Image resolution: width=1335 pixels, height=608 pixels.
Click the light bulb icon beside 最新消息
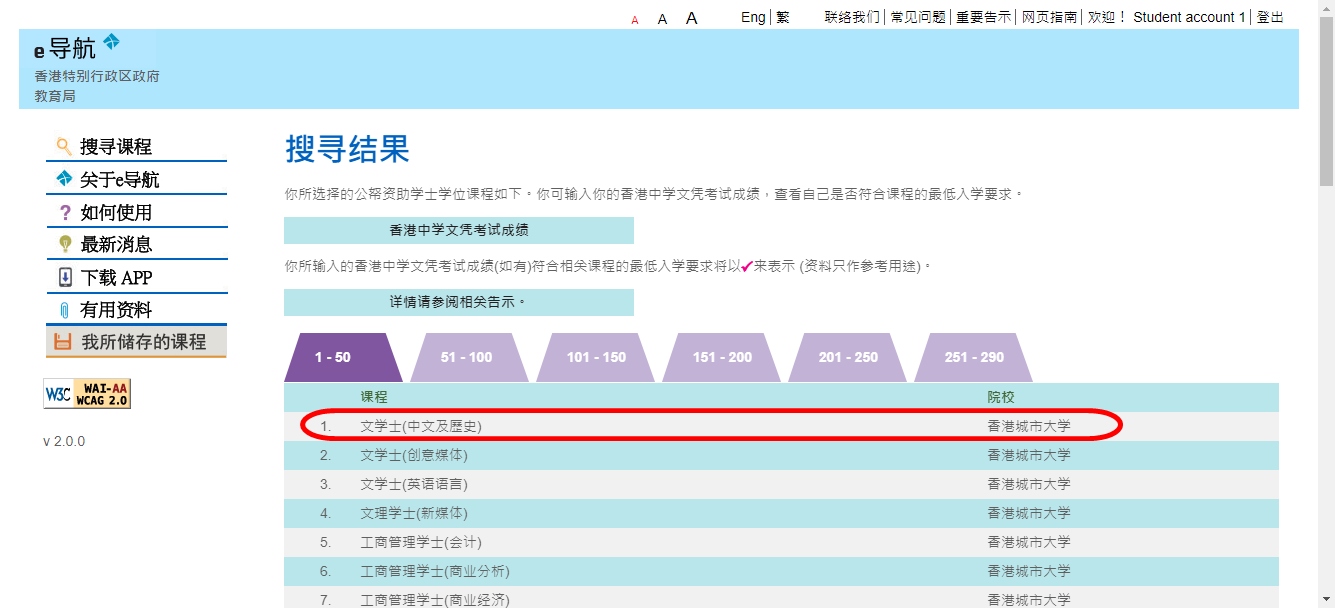pyautogui.click(x=65, y=244)
